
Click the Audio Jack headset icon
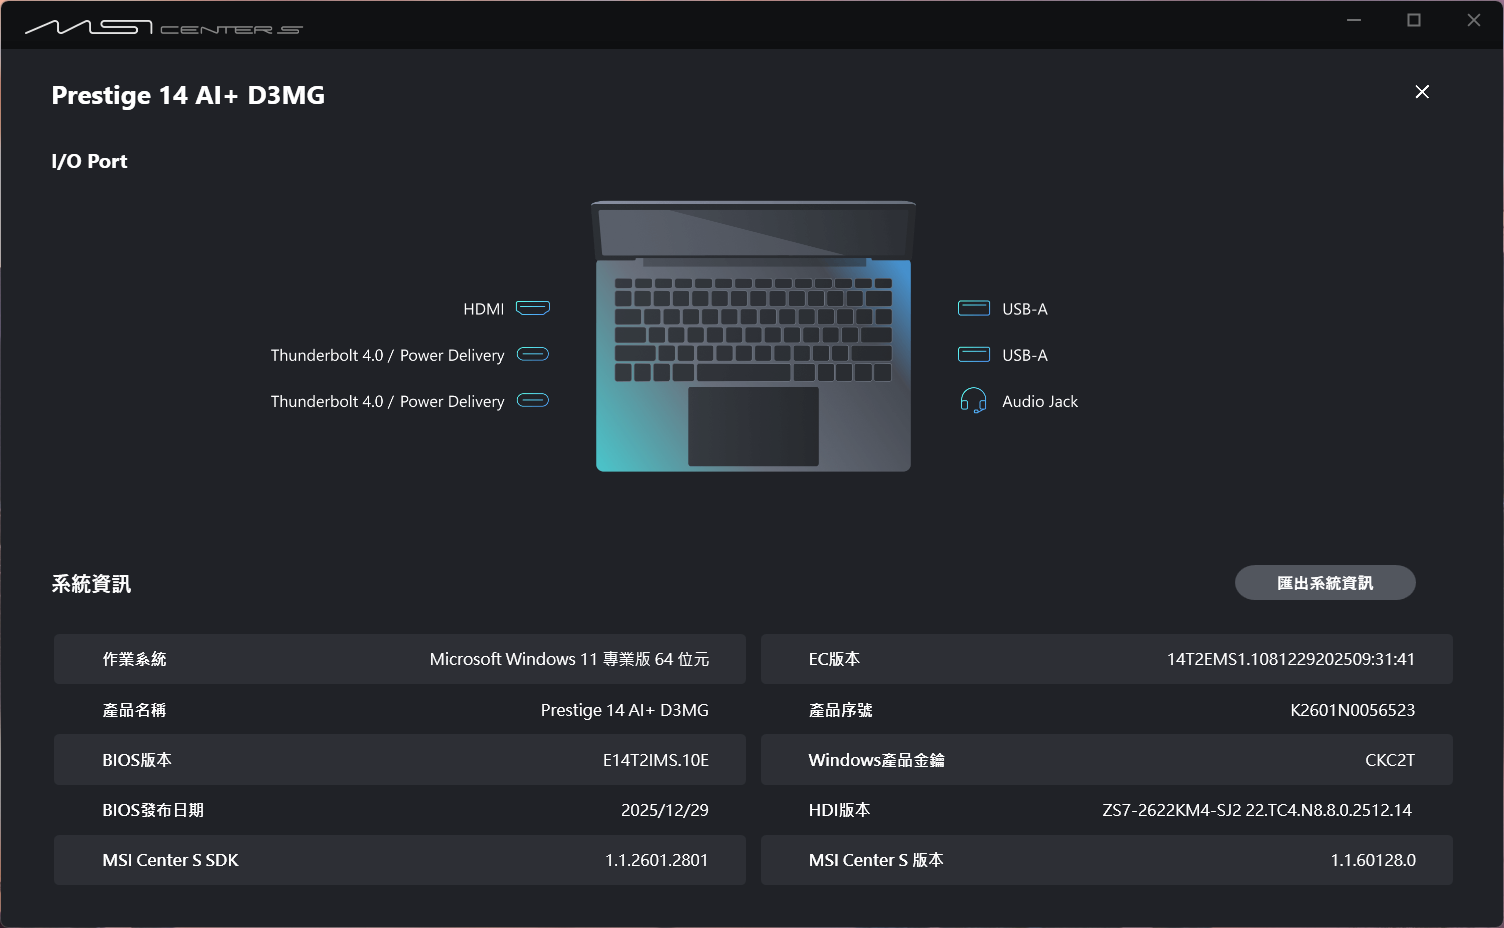[973, 401]
